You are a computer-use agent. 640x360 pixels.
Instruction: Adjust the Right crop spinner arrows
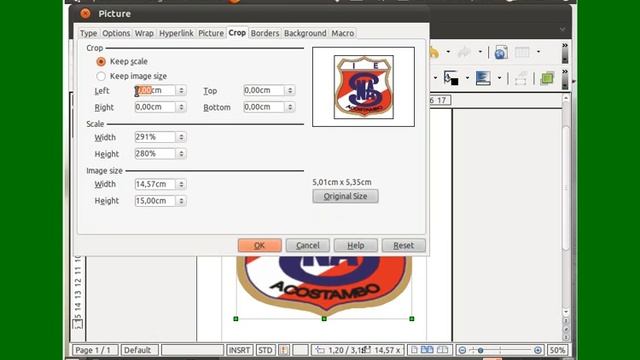(181, 107)
